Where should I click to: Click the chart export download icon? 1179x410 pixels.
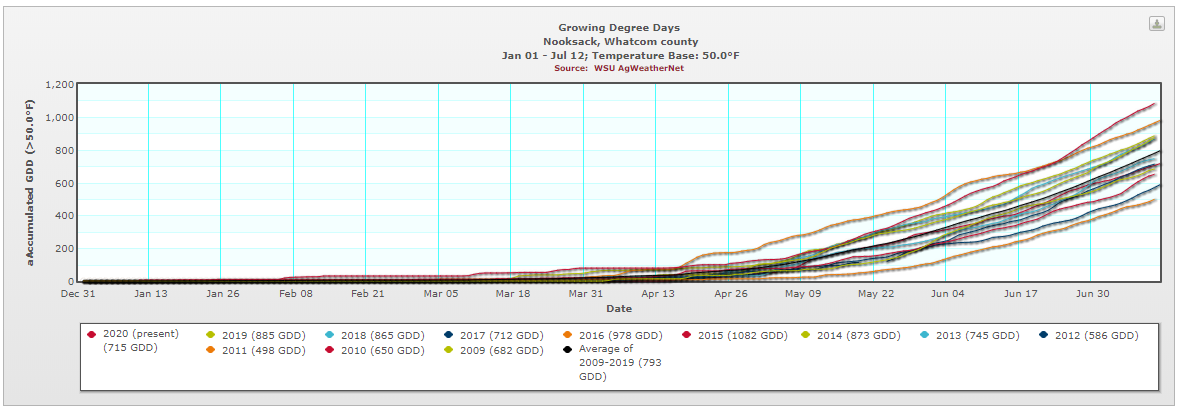pos(1156,25)
